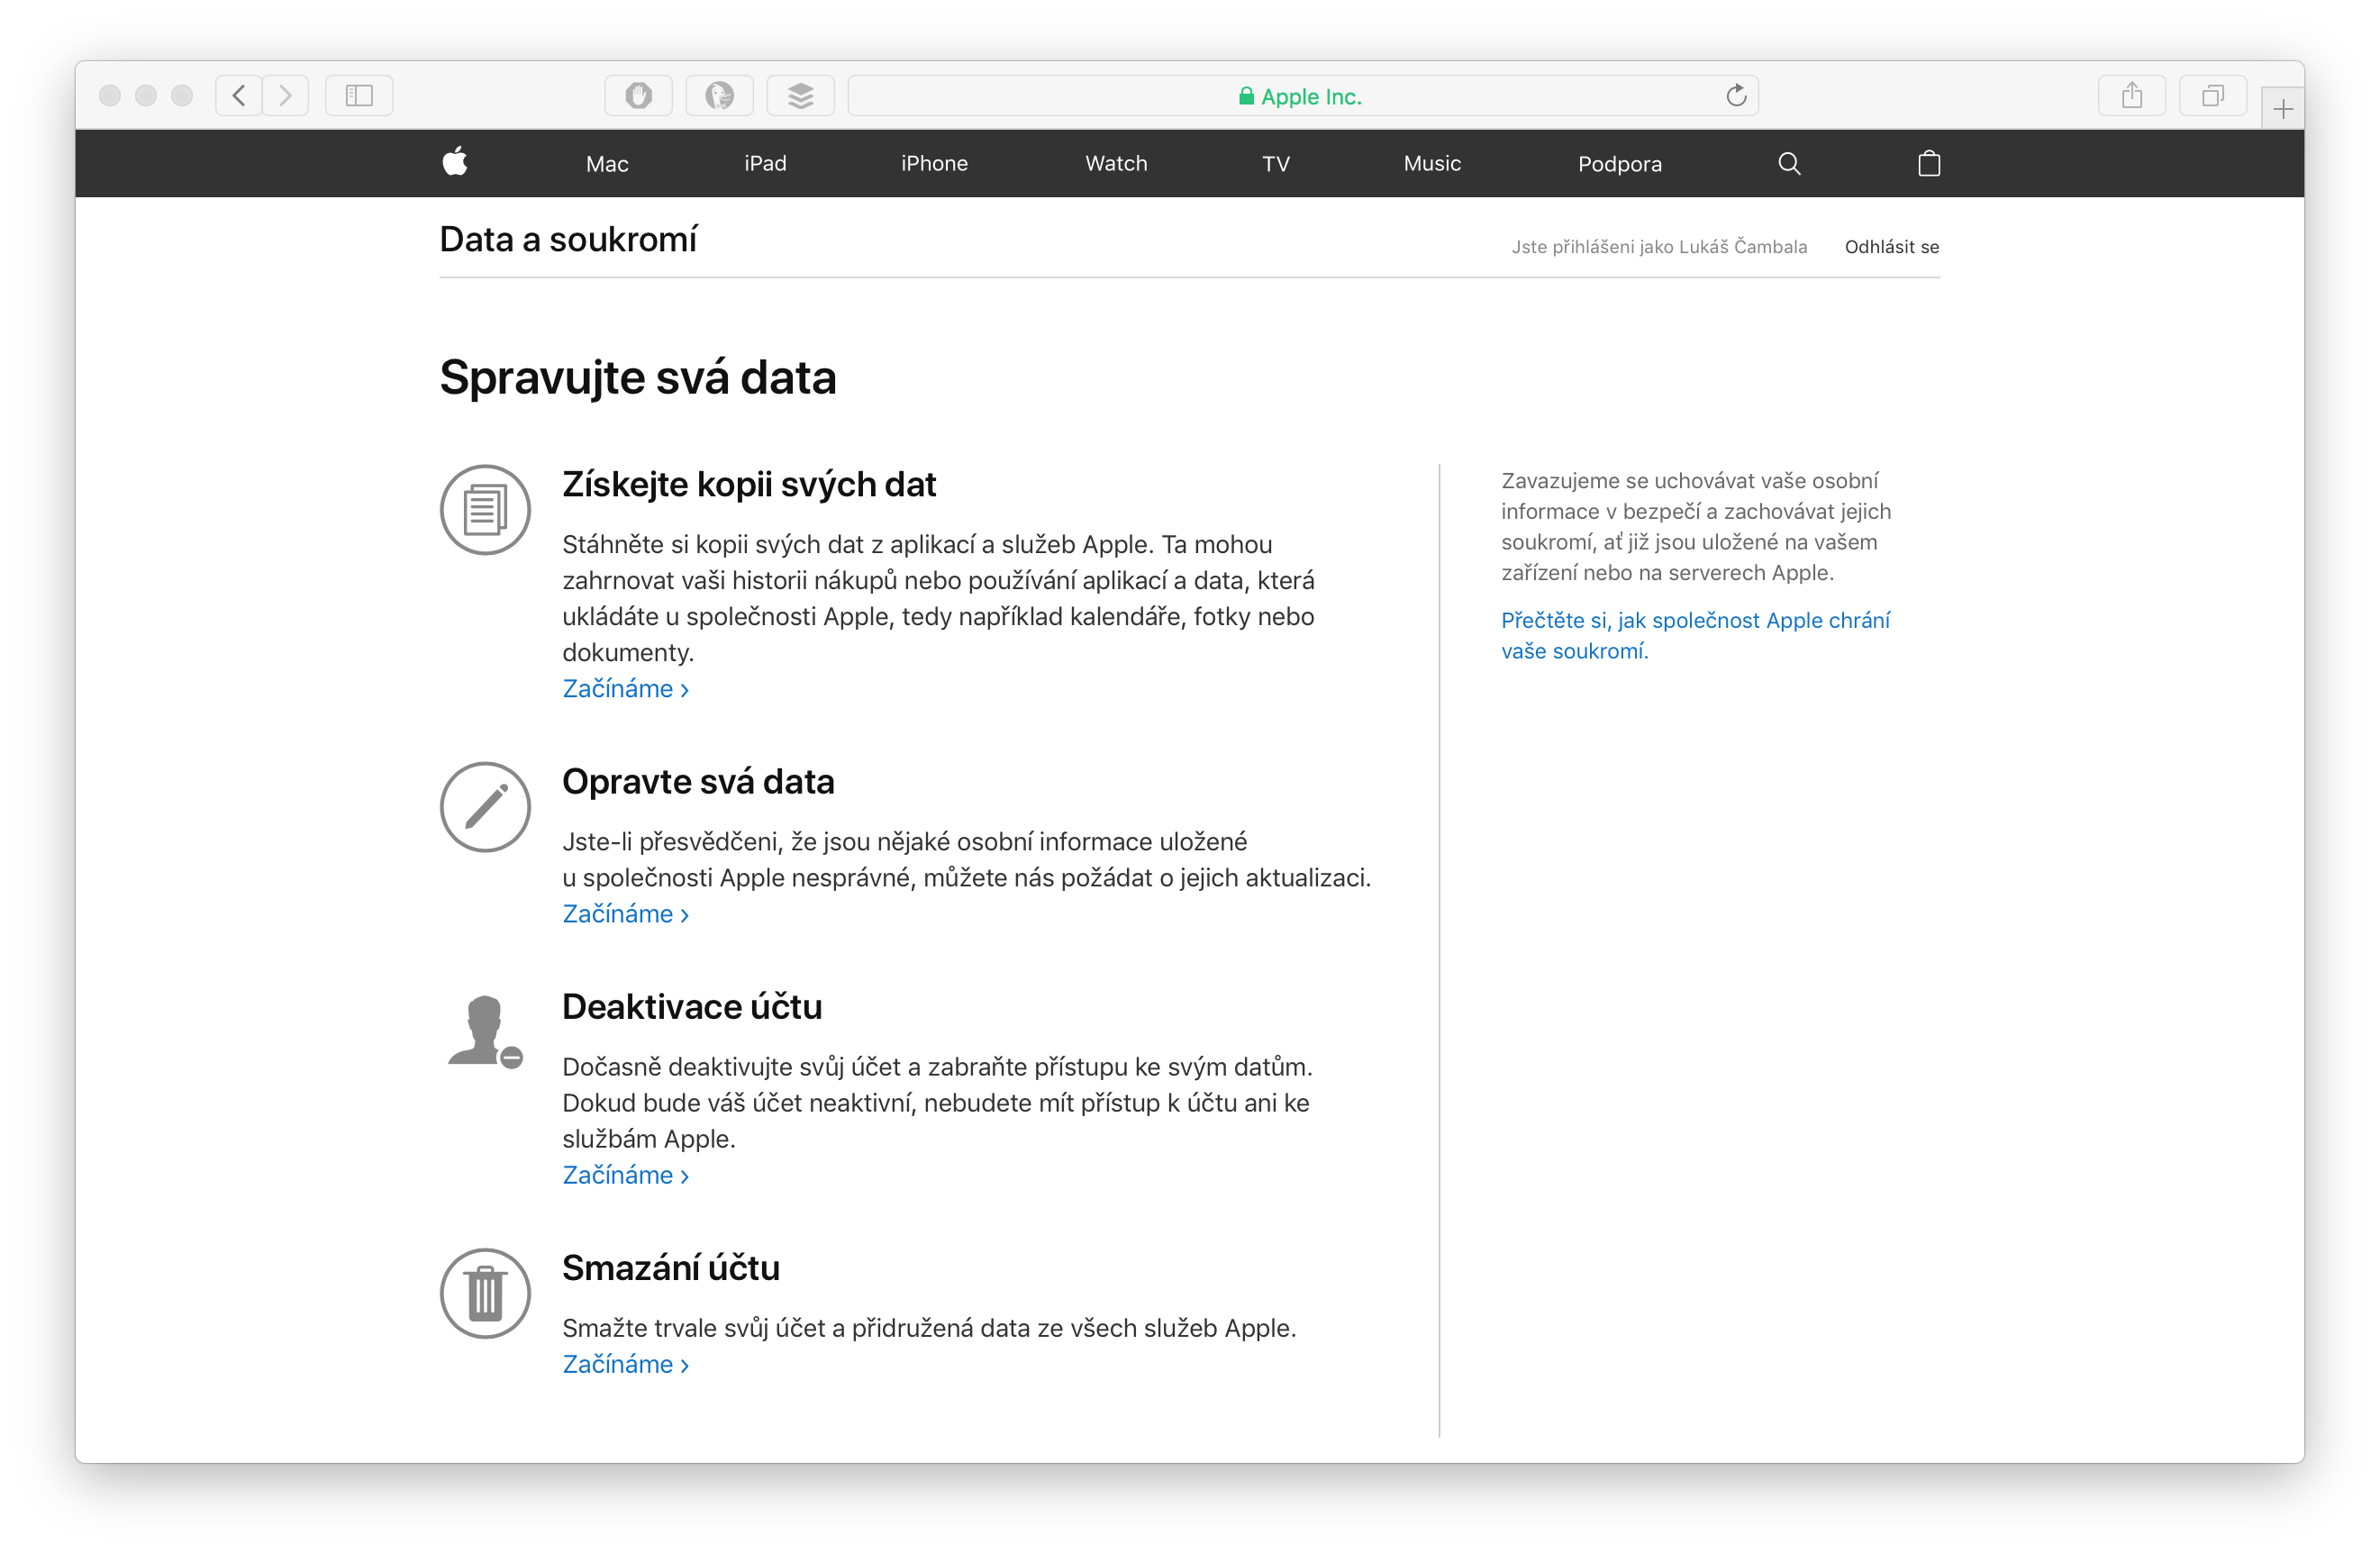Image resolution: width=2380 pixels, height=1553 pixels.
Task: Click Začínáme under Získejte kopii svých dat
Action: 625,689
